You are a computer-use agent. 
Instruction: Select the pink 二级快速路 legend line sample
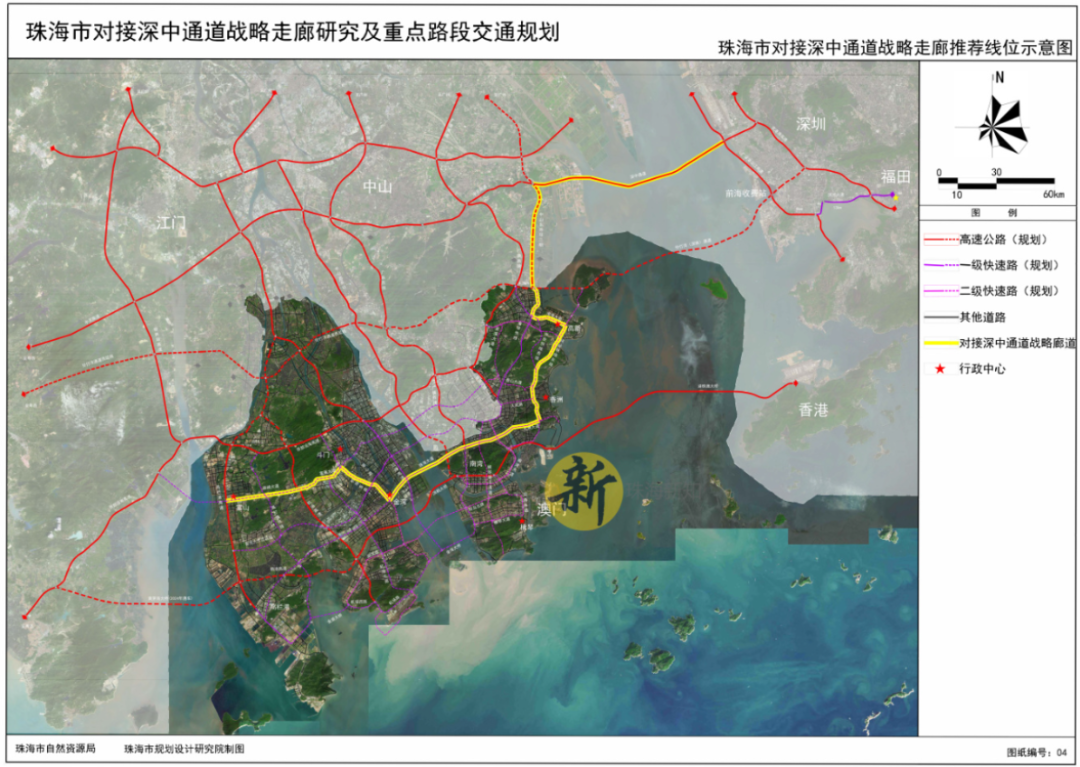[x=942, y=291]
